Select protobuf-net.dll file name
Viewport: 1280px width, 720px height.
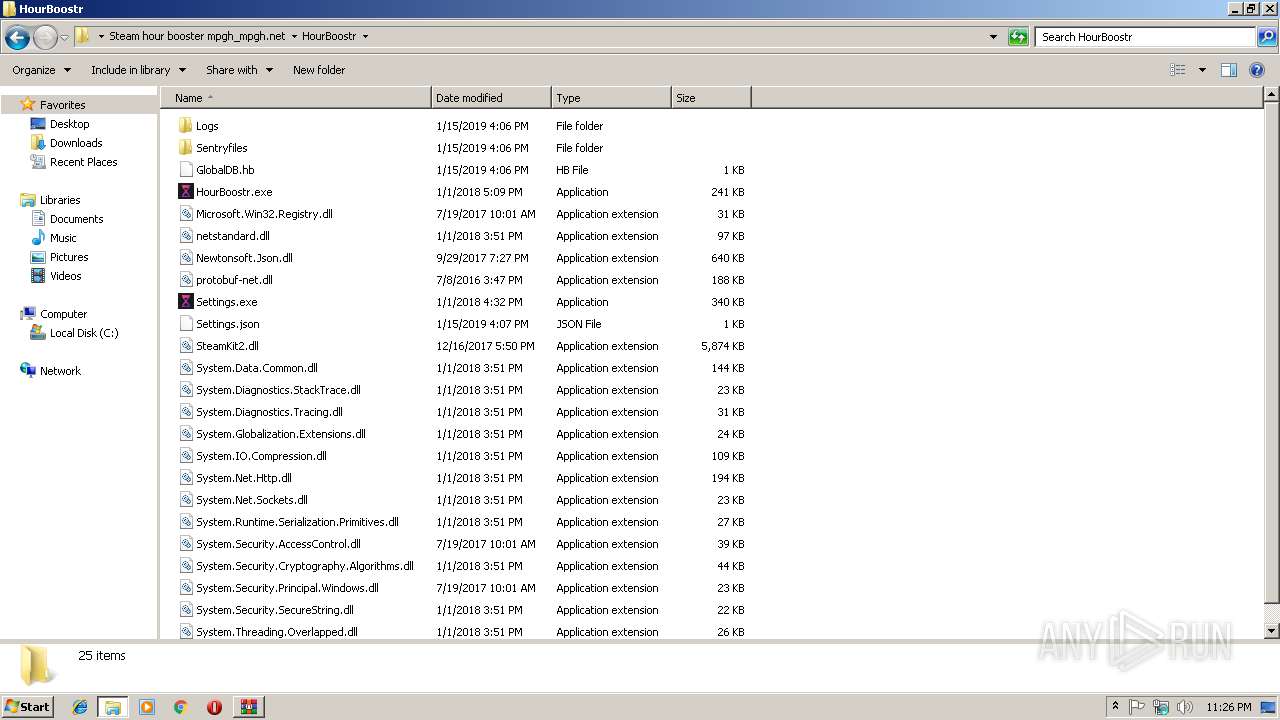234,280
